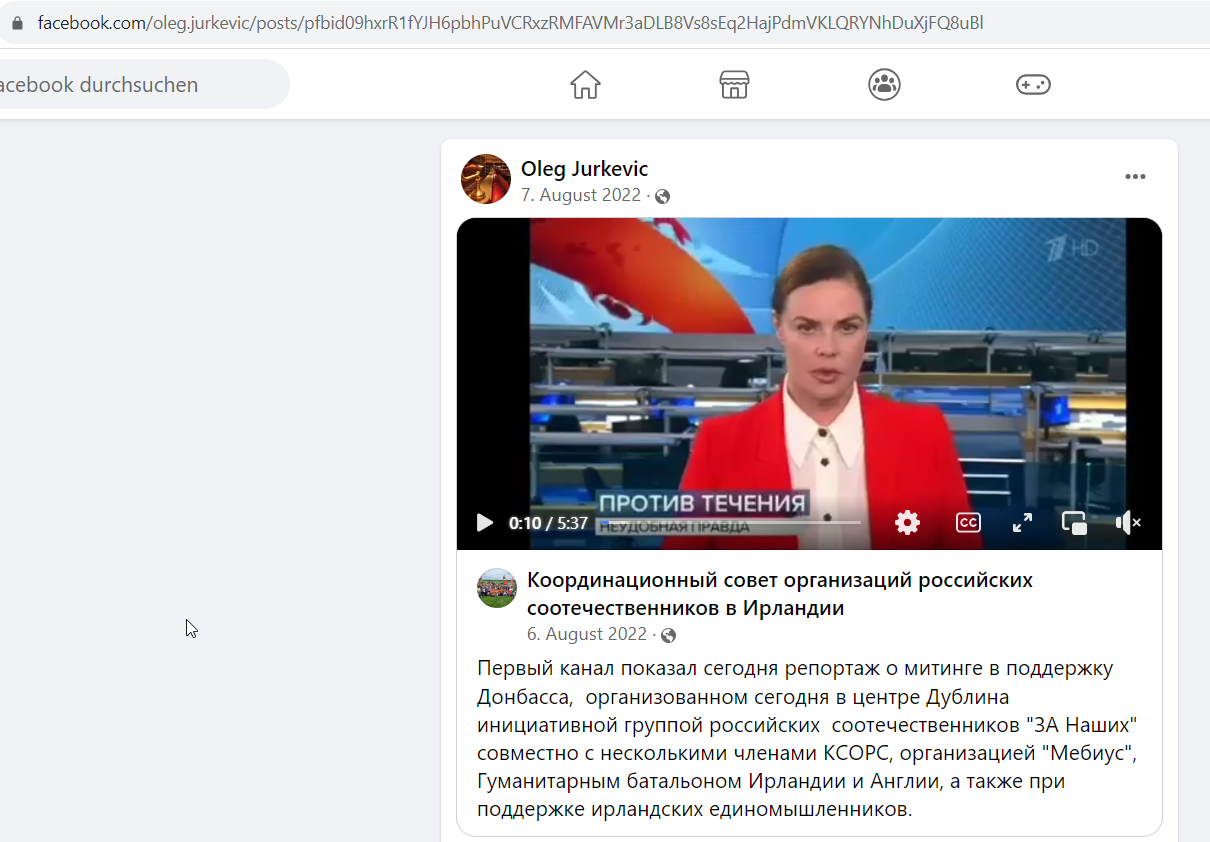Enable picture-in-picture mini player

pyautogui.click(x=1074, y=522)
